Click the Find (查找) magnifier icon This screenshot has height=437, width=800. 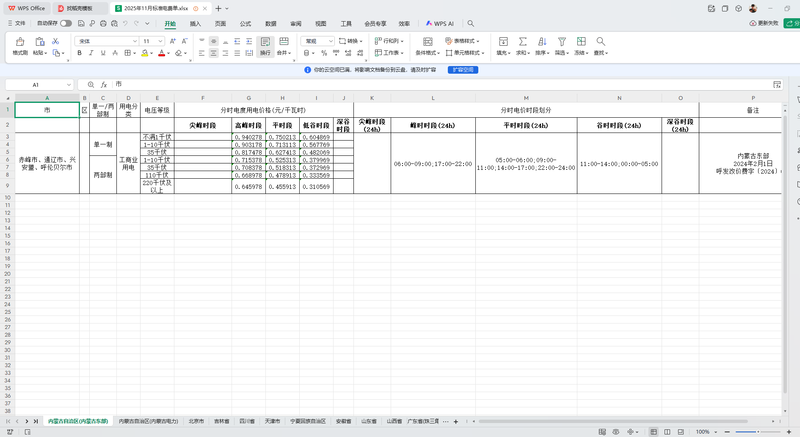coord(600,42)
